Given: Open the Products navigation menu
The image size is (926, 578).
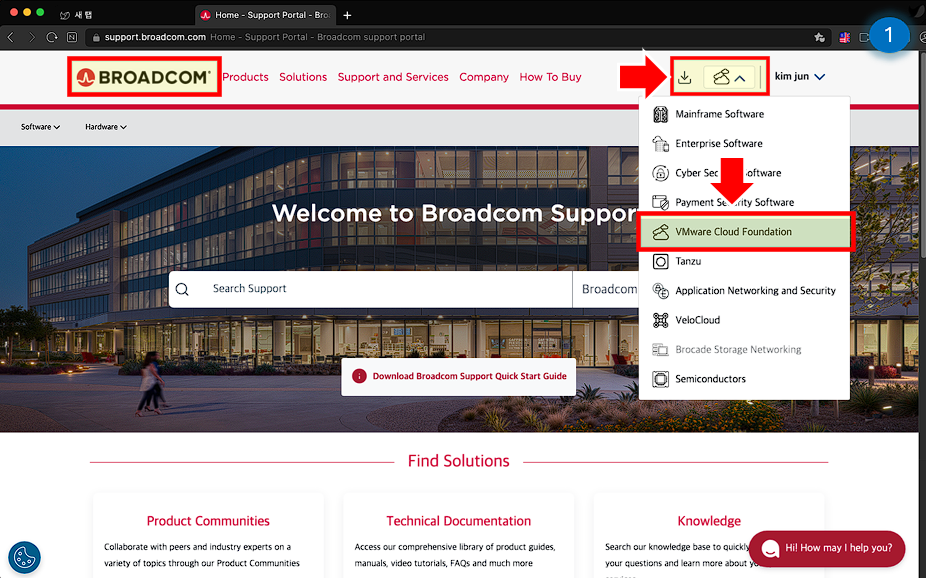Looking at the screenshot, I should coord(245,77).
